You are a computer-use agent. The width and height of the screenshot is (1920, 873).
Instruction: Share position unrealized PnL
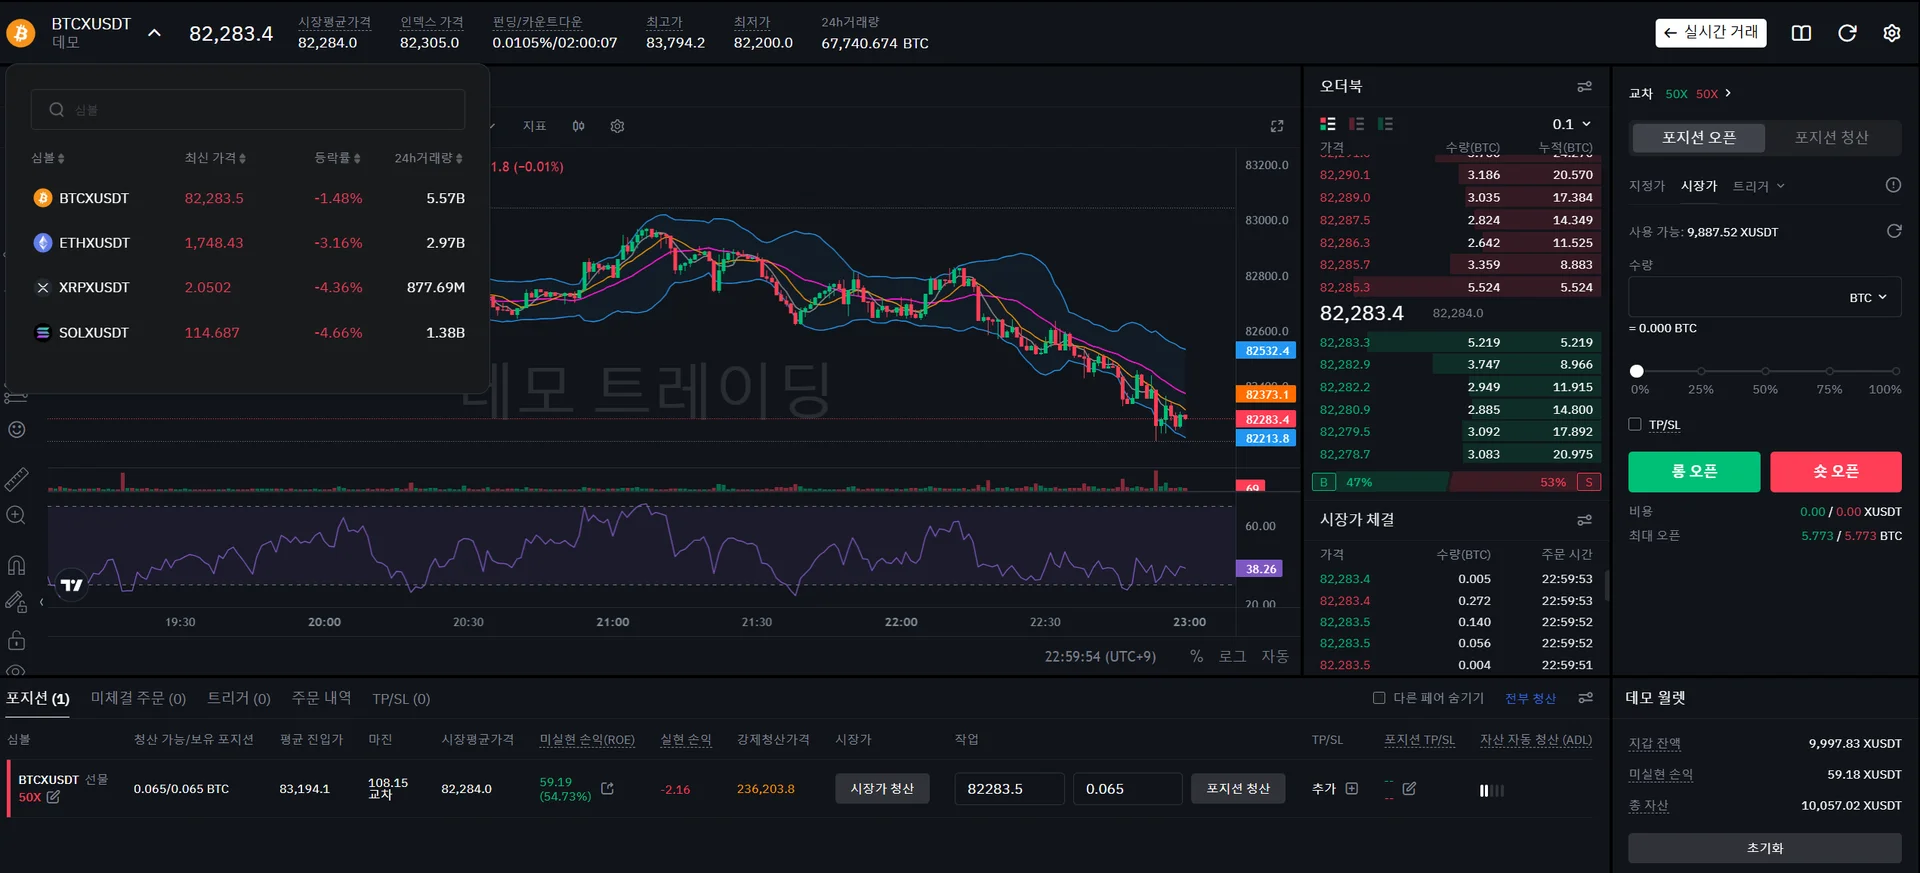click(607, 789)
